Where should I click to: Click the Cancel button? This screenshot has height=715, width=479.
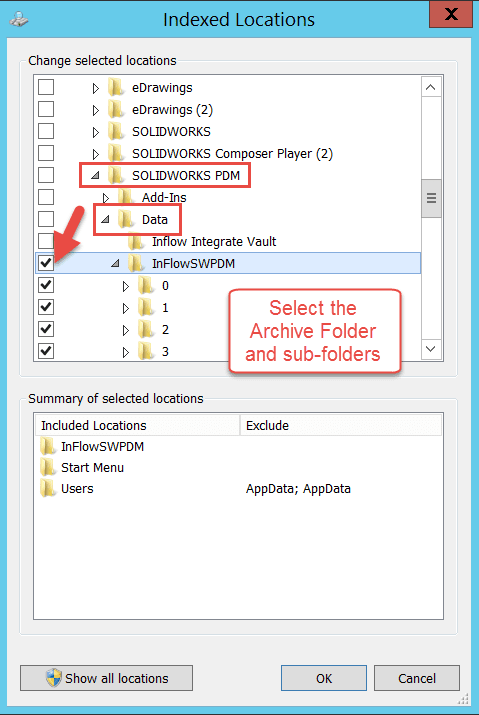coord(417,678)
